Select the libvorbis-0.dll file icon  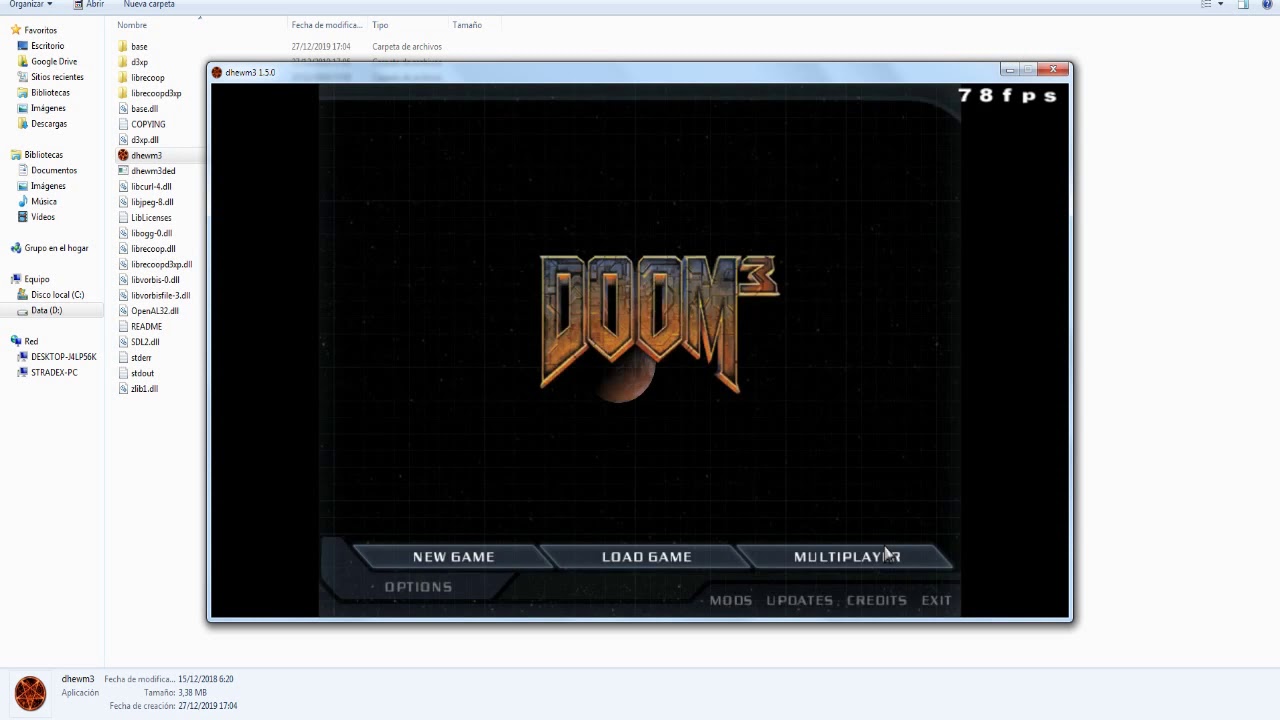[x=123, y=280]
